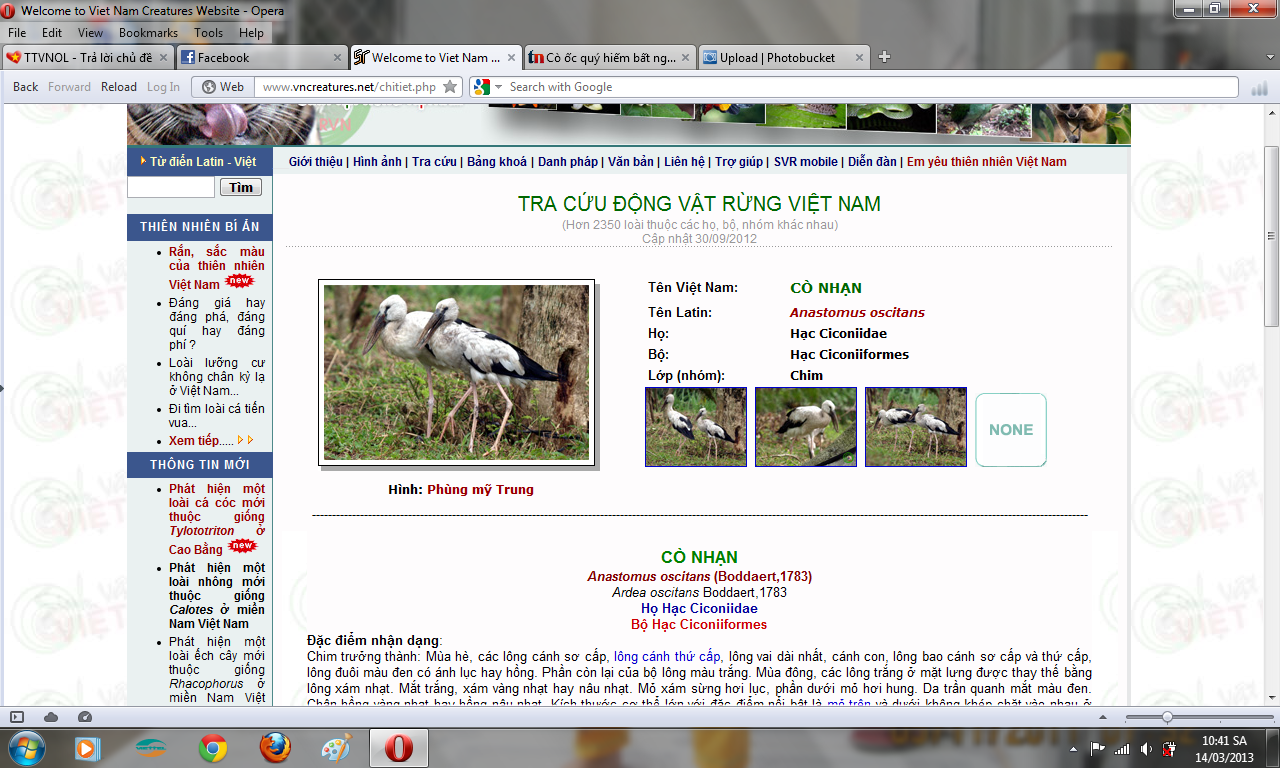Show hidden system tray icons
Viewport: 1280px width, 768px height.
pyautogui.click(x=1075, y=748)
